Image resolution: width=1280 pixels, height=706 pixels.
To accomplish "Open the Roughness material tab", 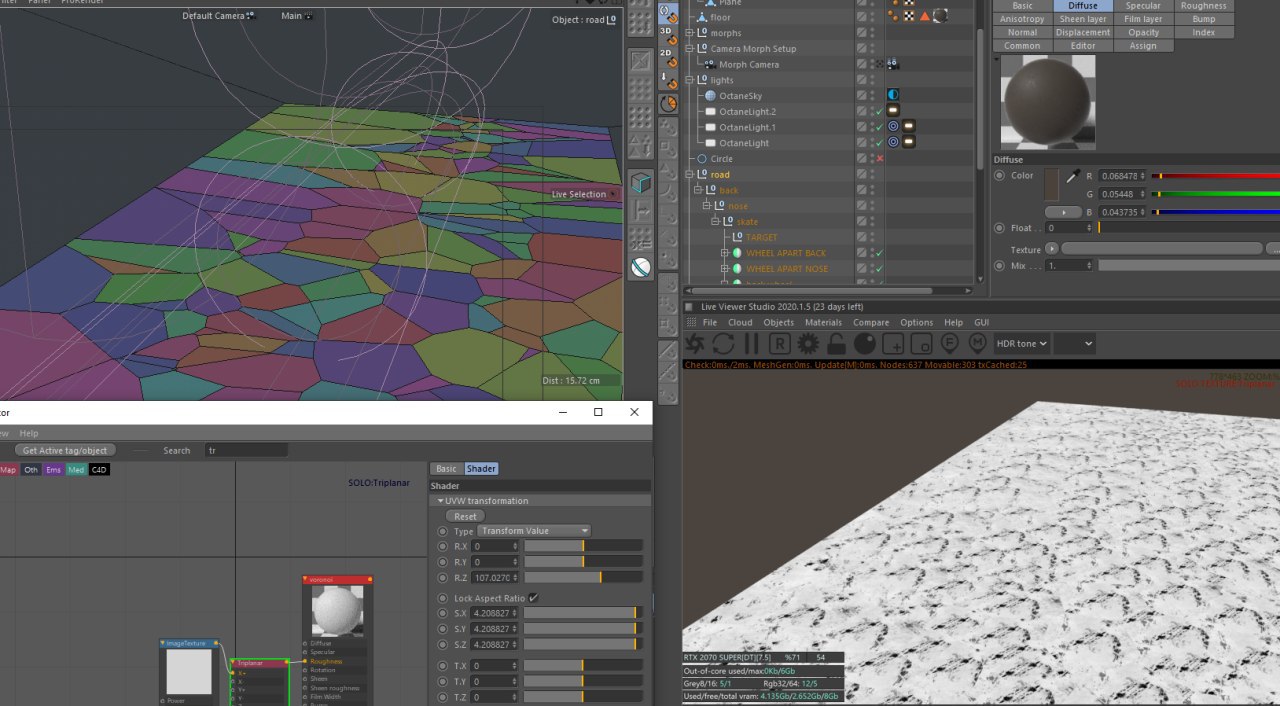I will pyautogui.click(x=1203, y=6).
